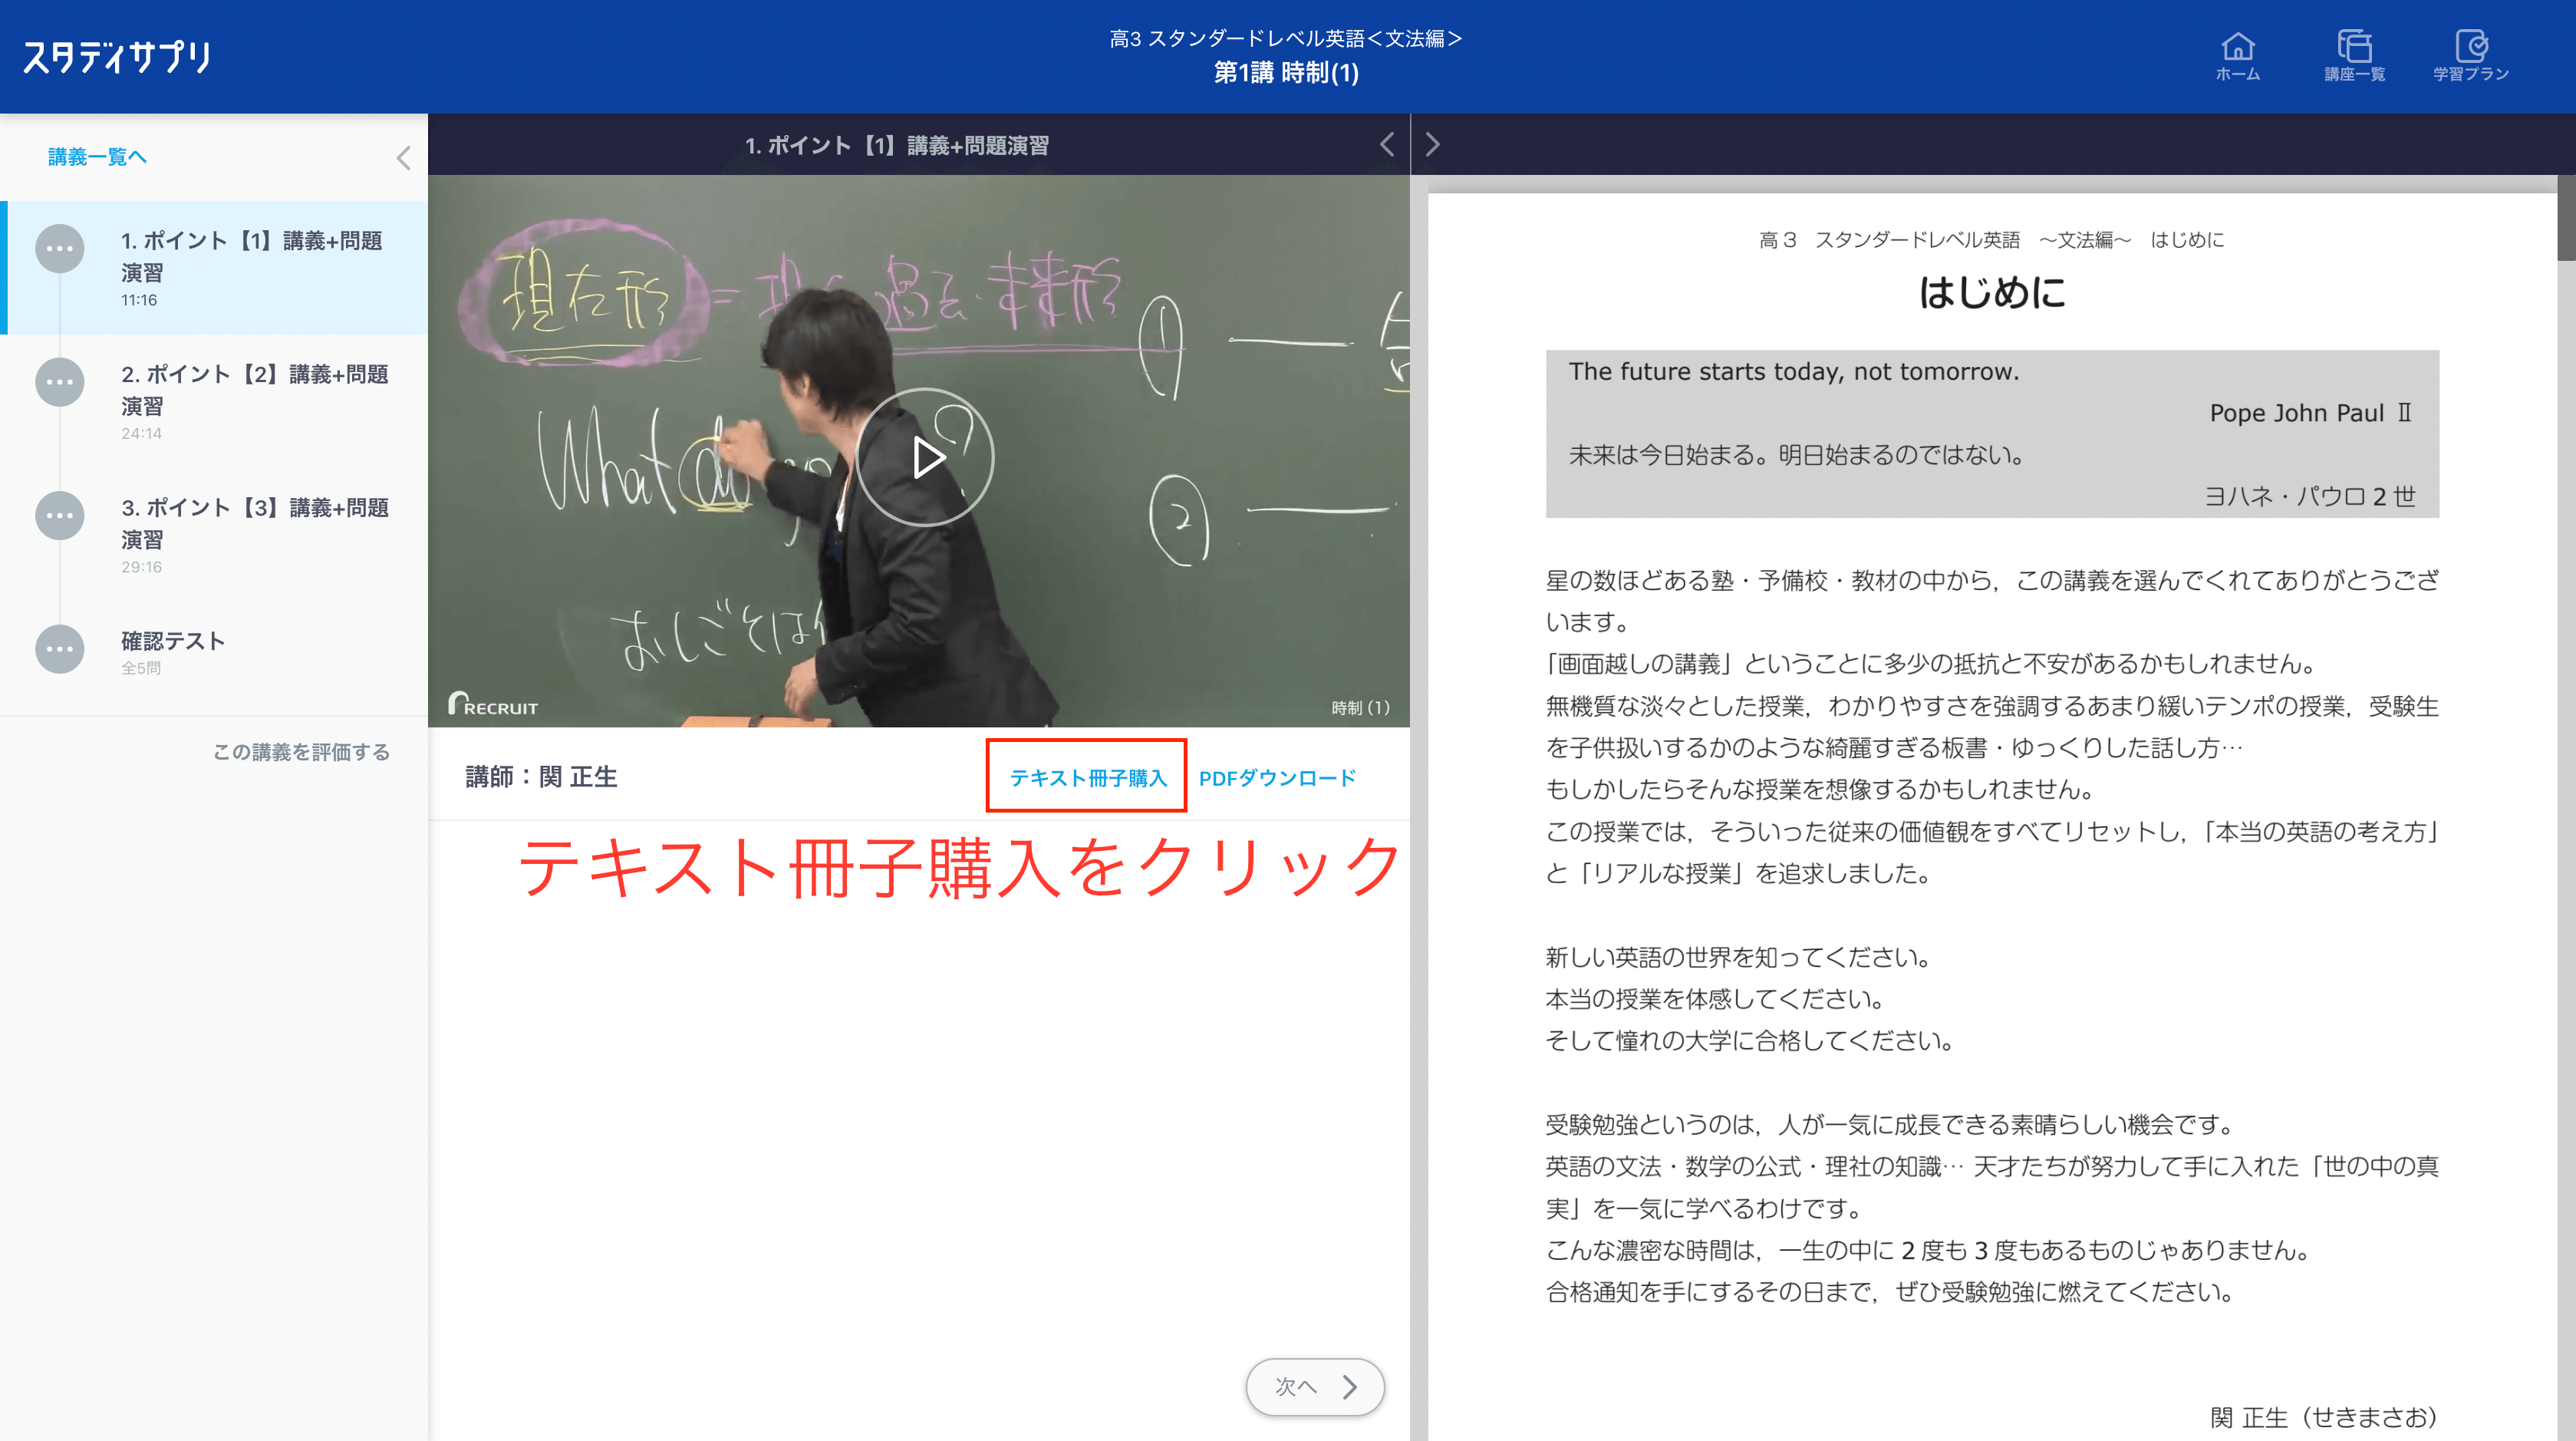The width and height of the screenshot is (2576, 1441).
Task: Click the course title 高3 スタンダードレベル英語＜文法編＞
Action: coord(1286,38)
